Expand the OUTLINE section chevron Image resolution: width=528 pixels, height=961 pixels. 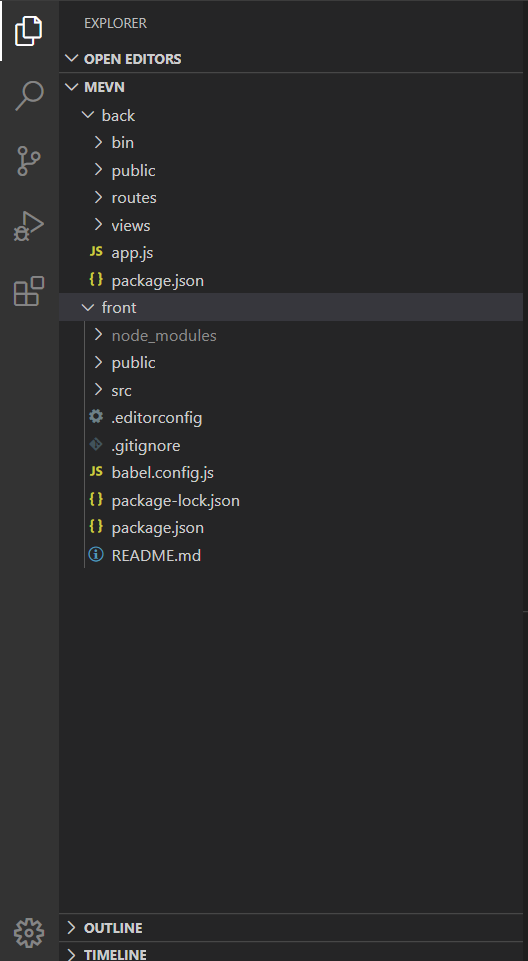[72, 927]
